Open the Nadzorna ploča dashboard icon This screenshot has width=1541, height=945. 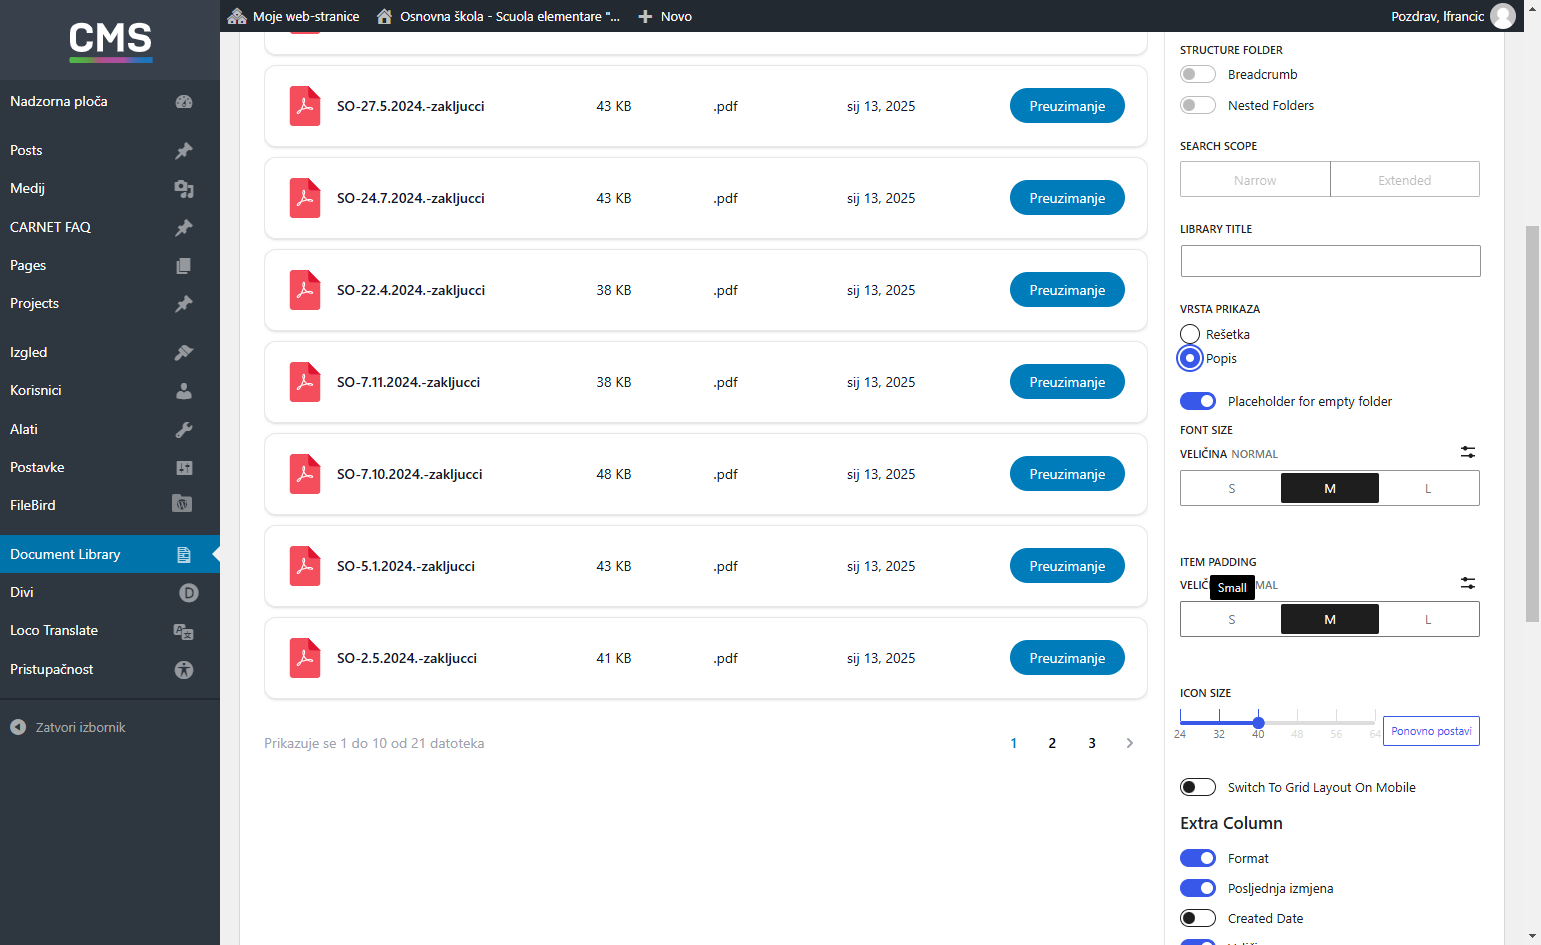pyautogui.click(x=184, y=102)
